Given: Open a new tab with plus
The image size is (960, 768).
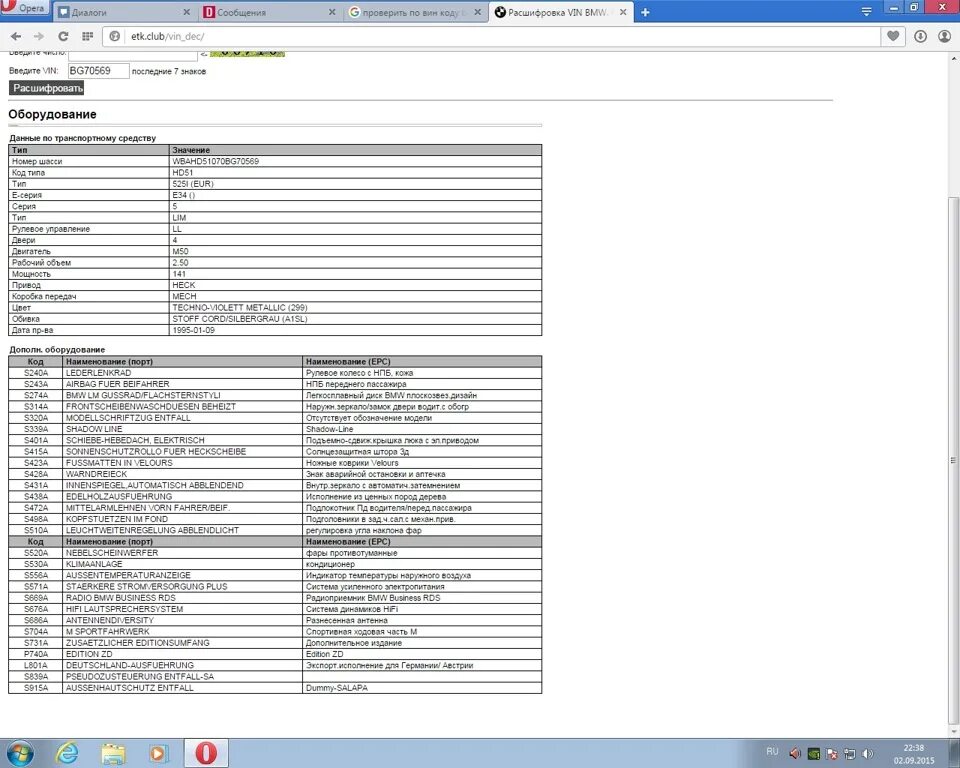Looking at the screenshot, I should pyautogui.click(x=645, y=12).
